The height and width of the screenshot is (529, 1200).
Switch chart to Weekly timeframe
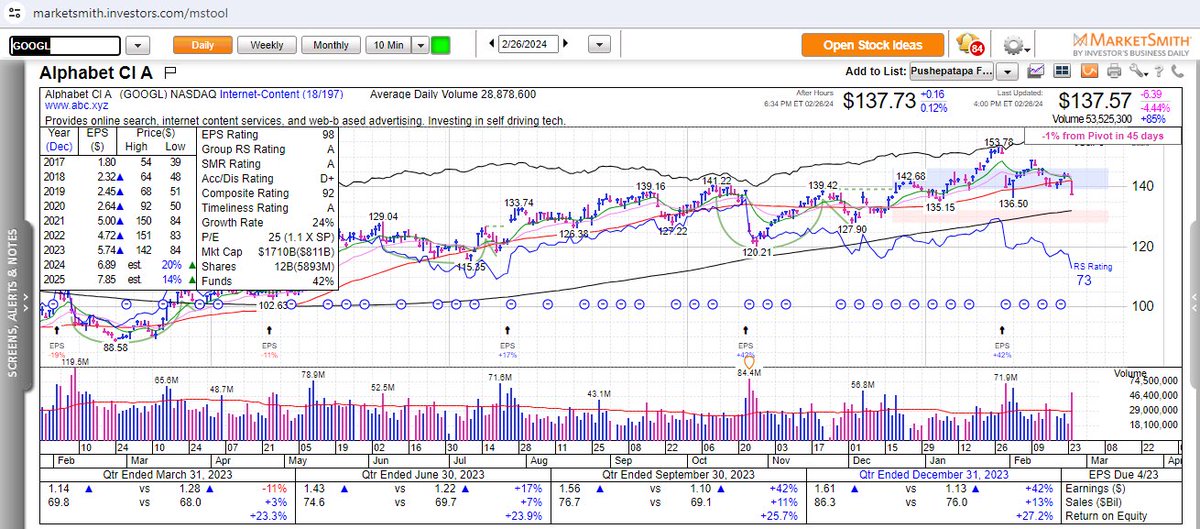tap(266, 45)
